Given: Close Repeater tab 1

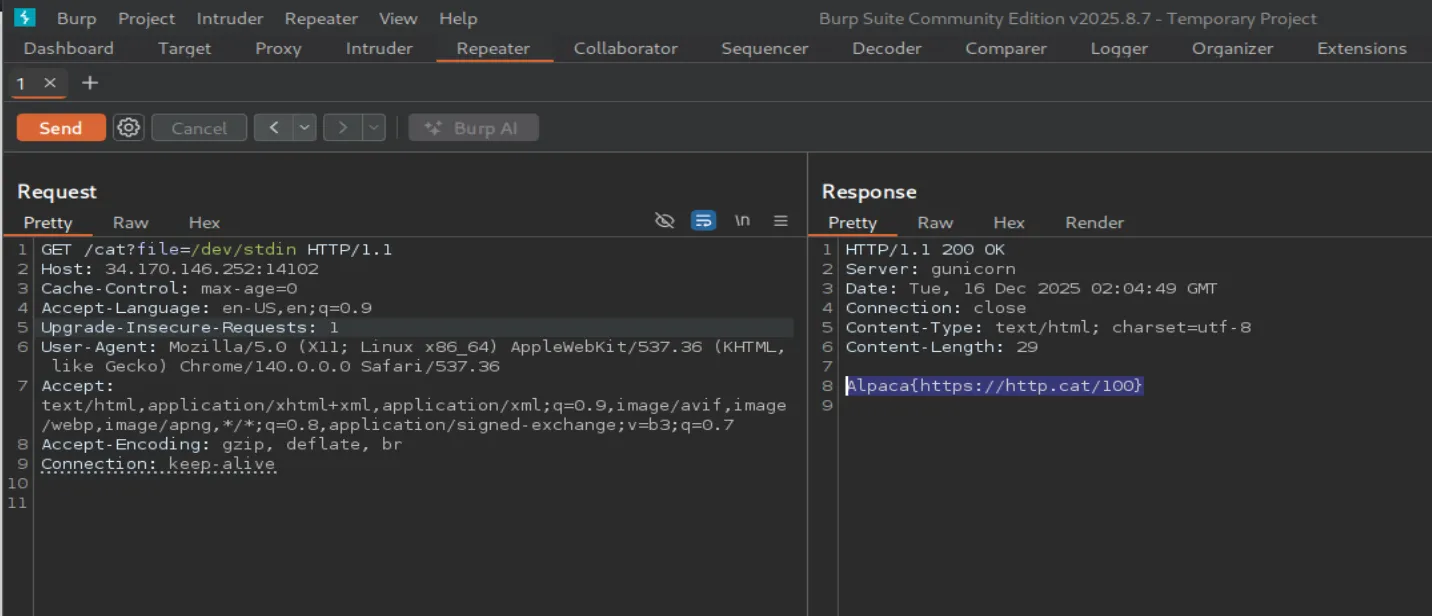Looking at the screenshot, I should click(50, 83).
